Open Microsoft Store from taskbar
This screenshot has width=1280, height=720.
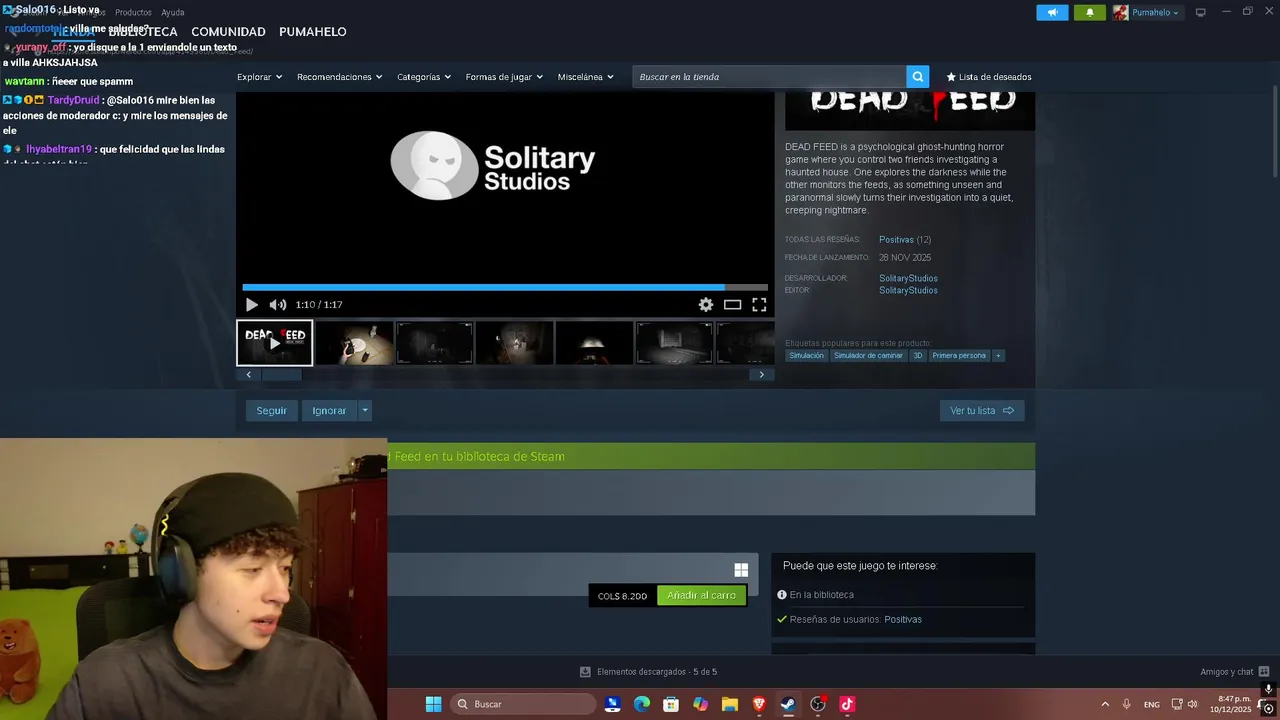pyautogui.click(x=671, y=704)
